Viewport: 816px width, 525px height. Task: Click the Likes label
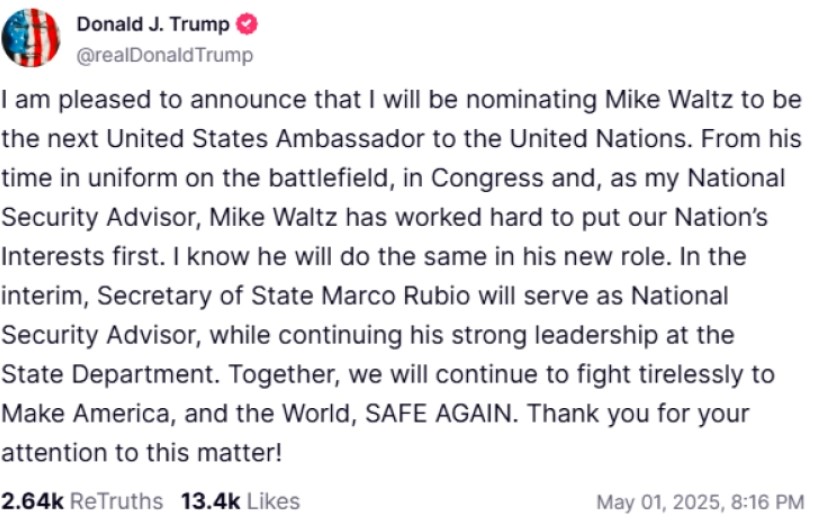pos(273,500)
